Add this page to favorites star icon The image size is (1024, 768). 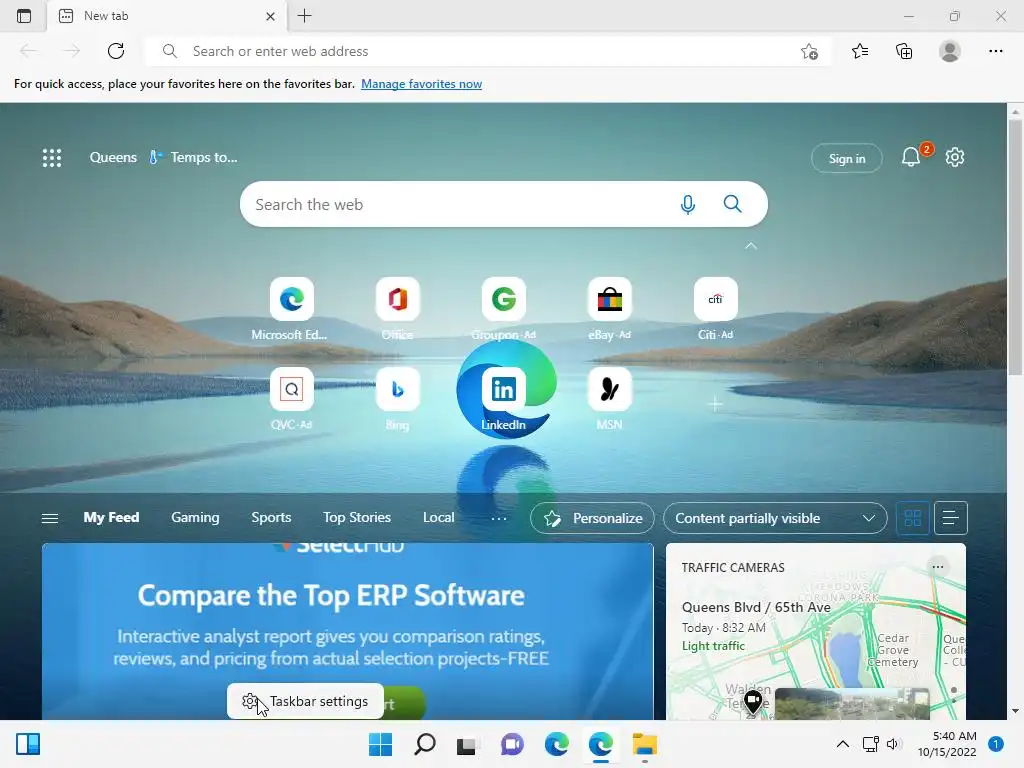point(809,51)
